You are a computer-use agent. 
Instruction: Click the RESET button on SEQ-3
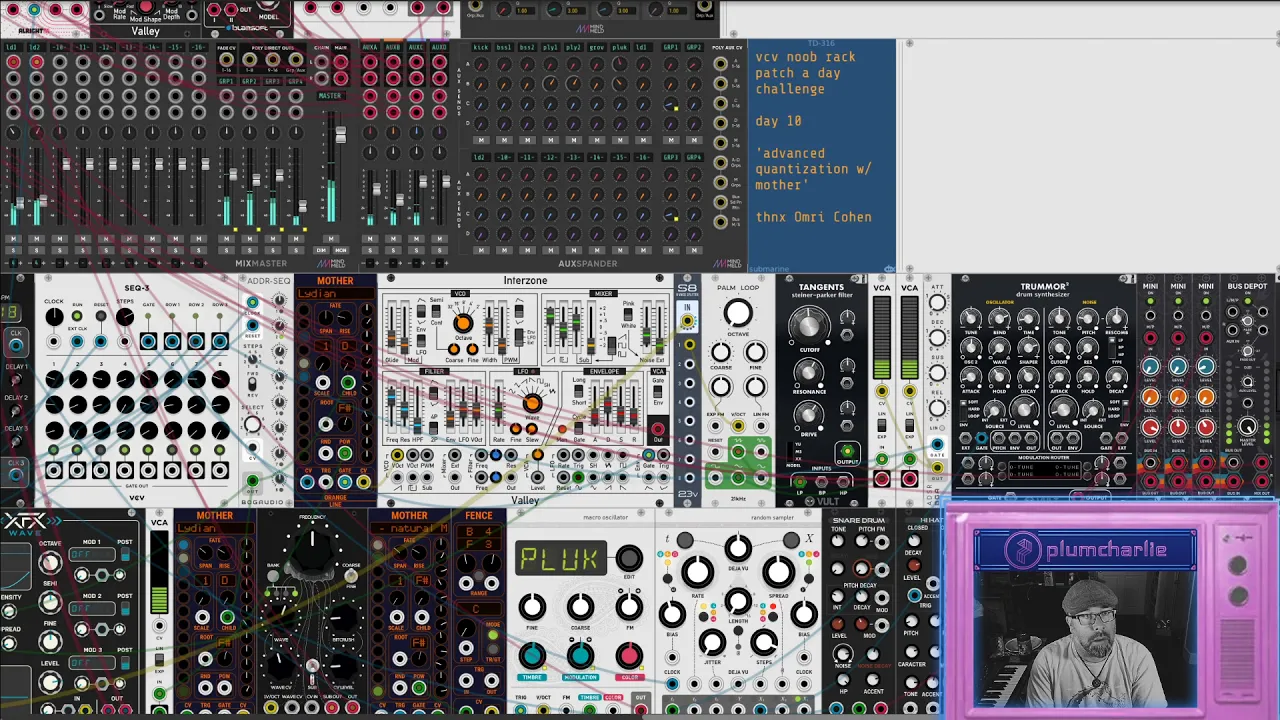click(100, 317)
